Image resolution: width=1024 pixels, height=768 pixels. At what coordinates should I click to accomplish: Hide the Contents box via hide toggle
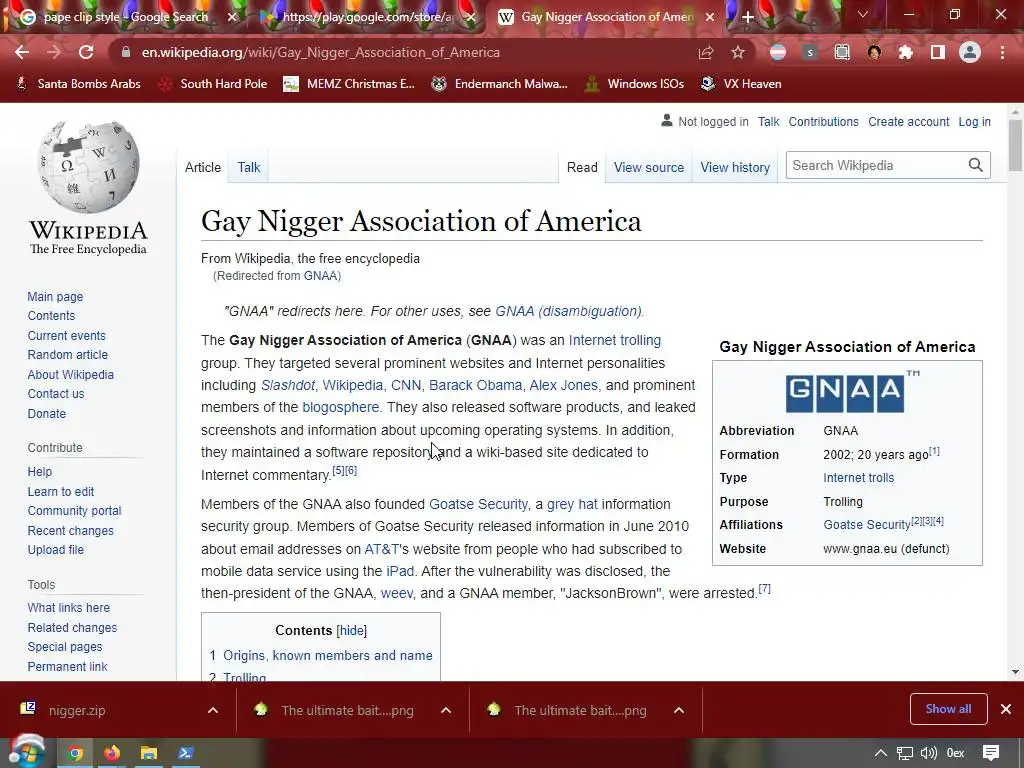click(351, 630)
